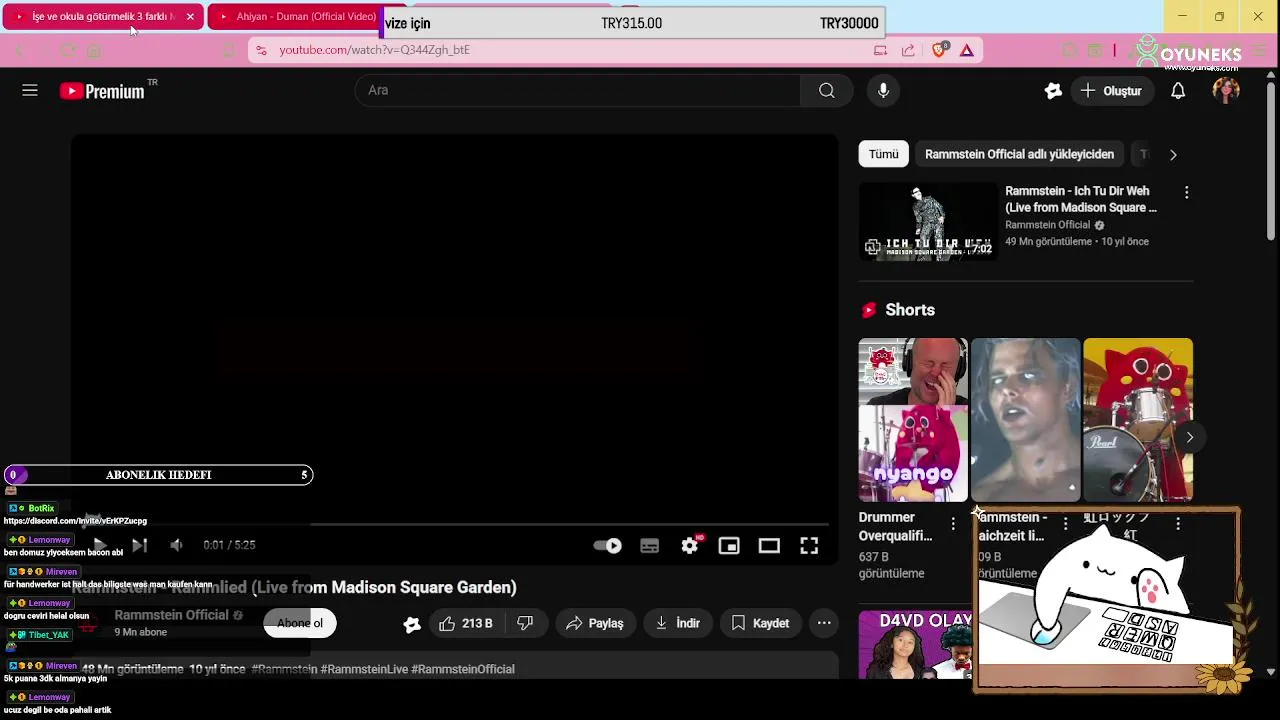1280x720 pixels.
Task: Click the share page icon in address bar
Action: [908, 50]
